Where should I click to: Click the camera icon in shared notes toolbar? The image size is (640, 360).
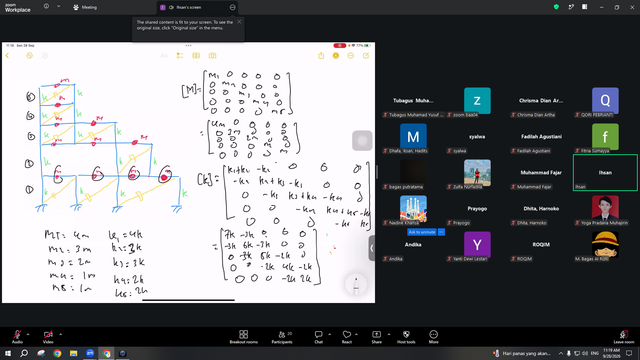(212, 56)
